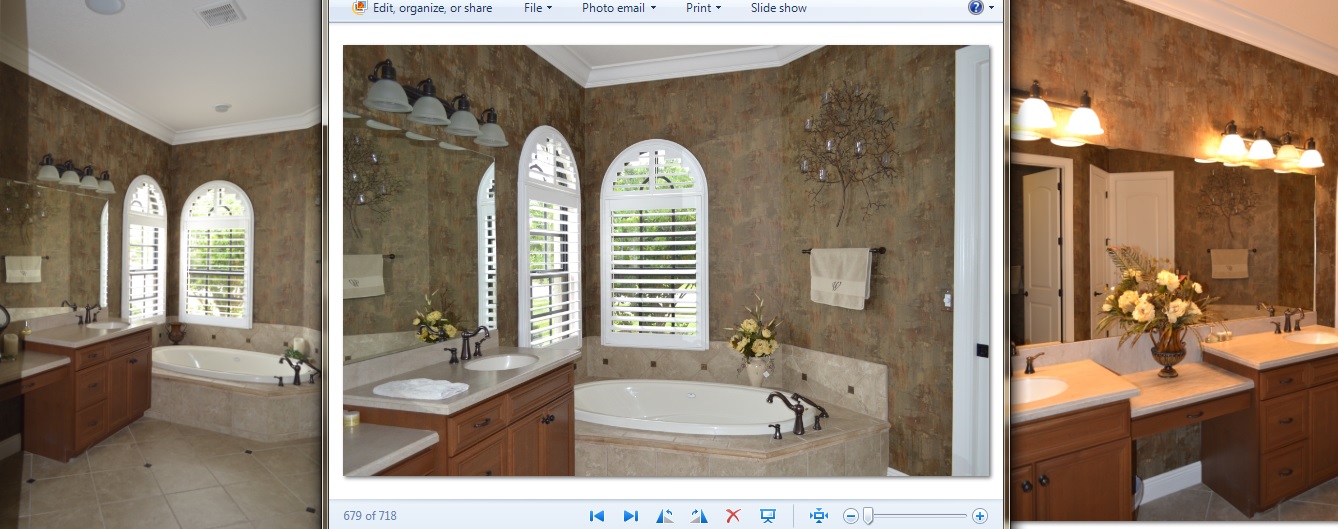Delete the current photo with red X
Image resolution: width=1338 pixels, height=529 pixels.
click(x=733, y=516)
